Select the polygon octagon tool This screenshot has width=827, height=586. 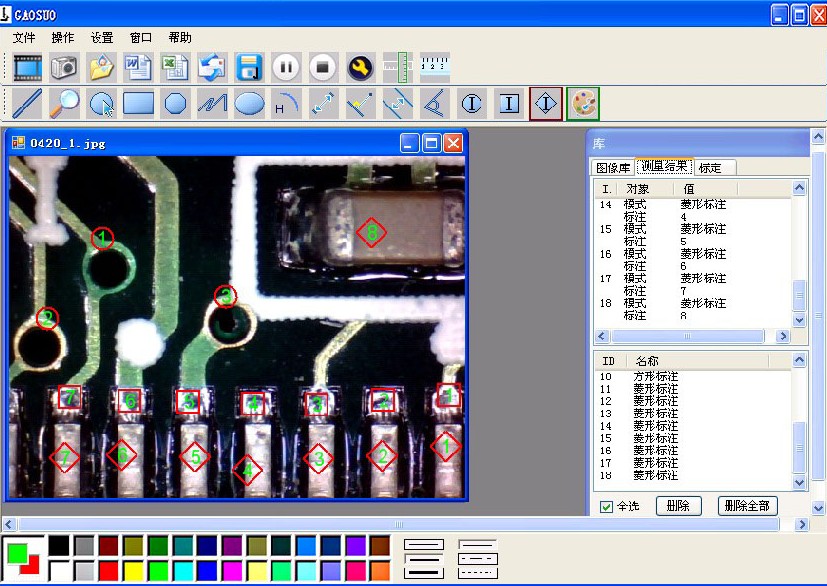(x=176, y=103)
